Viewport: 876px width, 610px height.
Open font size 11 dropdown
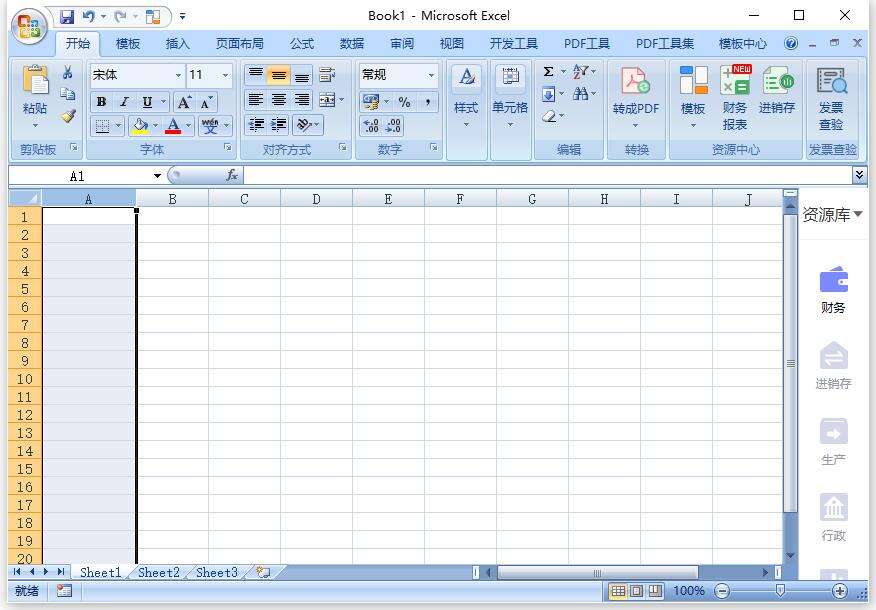point(226,75)
